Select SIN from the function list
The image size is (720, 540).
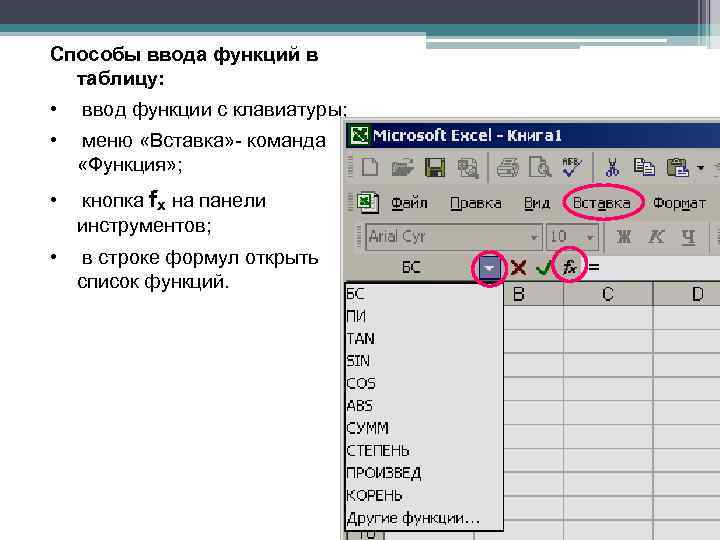[424, 361]
